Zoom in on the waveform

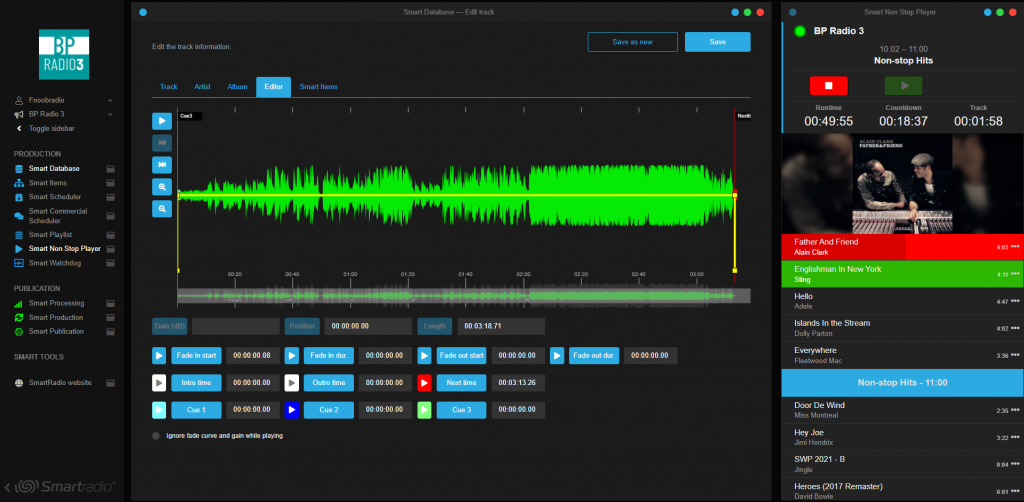(161, 187)
